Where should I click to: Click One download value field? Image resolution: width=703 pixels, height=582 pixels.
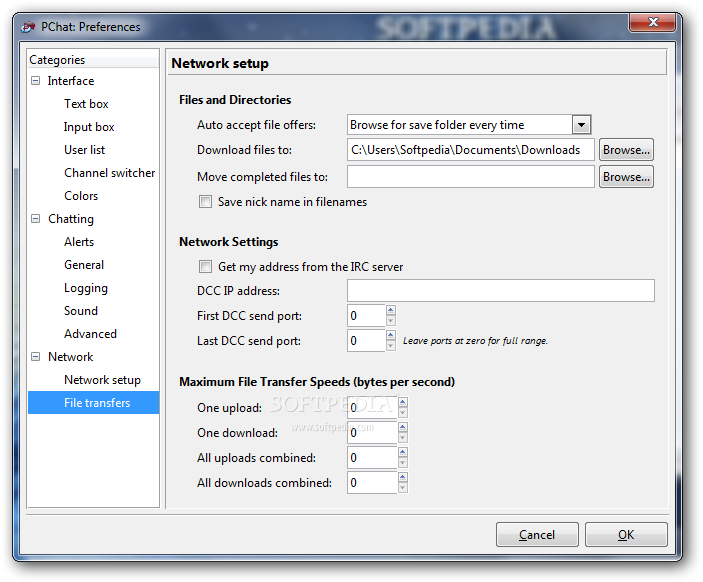[372, 433]
